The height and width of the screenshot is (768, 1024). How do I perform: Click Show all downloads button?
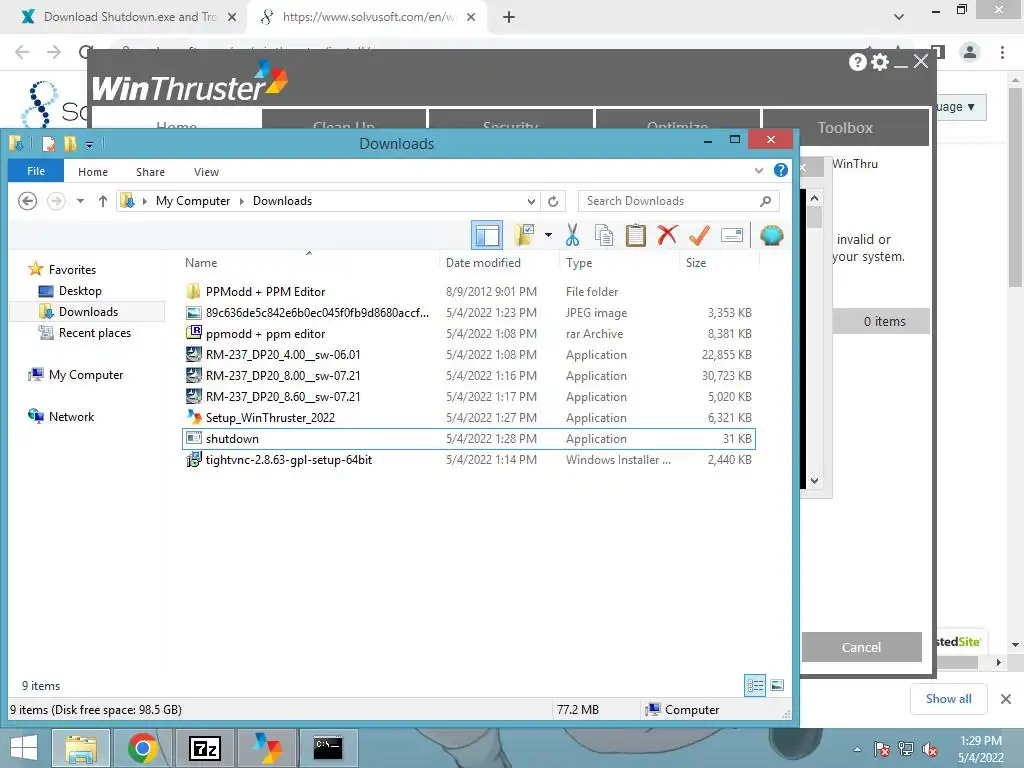click(948, 699)
